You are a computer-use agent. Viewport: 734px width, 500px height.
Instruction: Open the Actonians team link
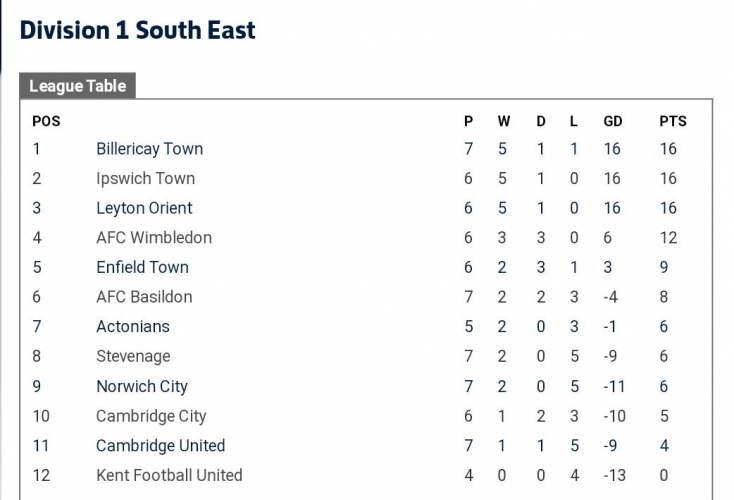pos(133,326)
